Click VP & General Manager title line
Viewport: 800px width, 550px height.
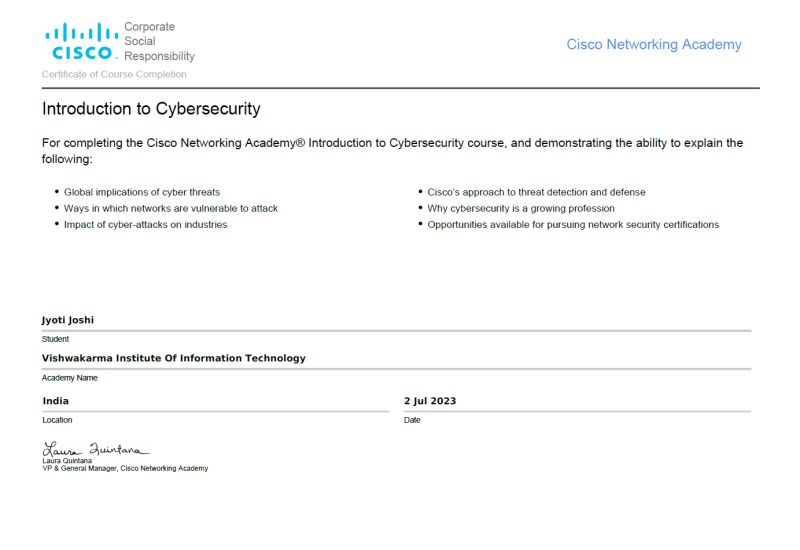click(x=125, y=468)
